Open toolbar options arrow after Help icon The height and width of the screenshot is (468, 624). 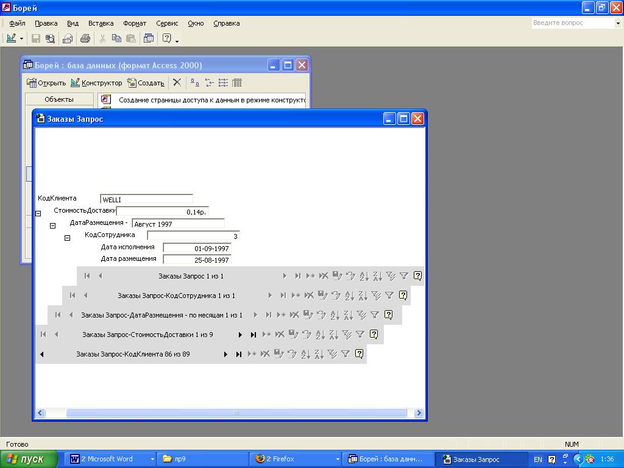[177, 40]
